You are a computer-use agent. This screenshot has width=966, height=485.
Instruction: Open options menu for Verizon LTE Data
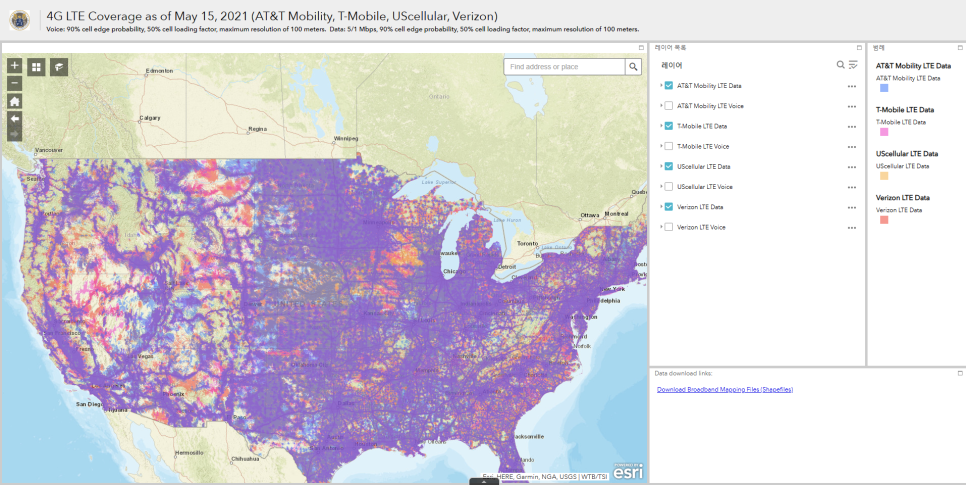(852, 208)
